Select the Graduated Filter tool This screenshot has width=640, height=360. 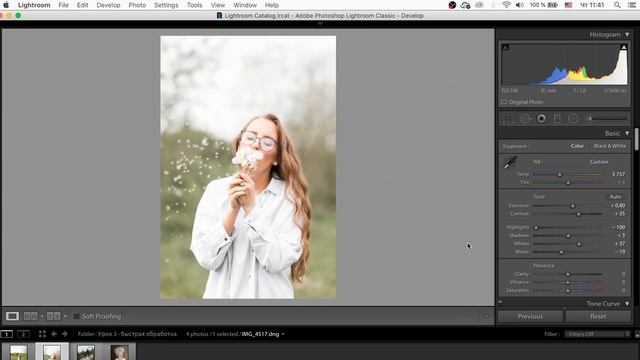557,119
